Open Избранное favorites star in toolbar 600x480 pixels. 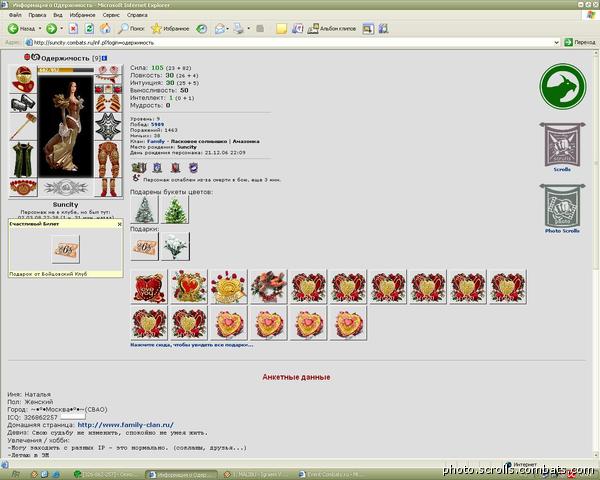point(170,29)
